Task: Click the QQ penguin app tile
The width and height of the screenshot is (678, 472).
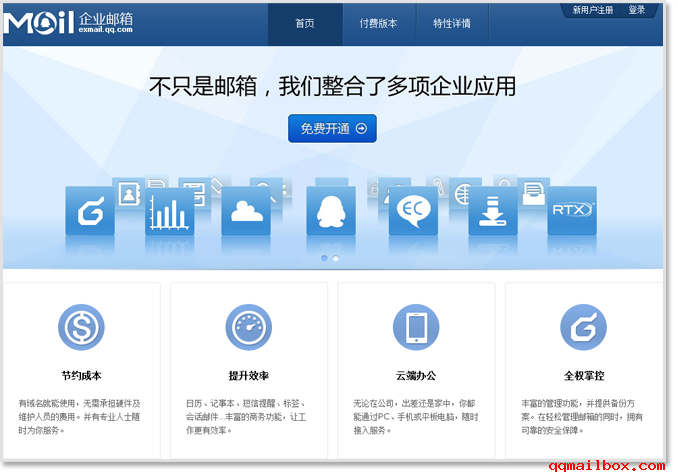Action: [x=331, y=211]
